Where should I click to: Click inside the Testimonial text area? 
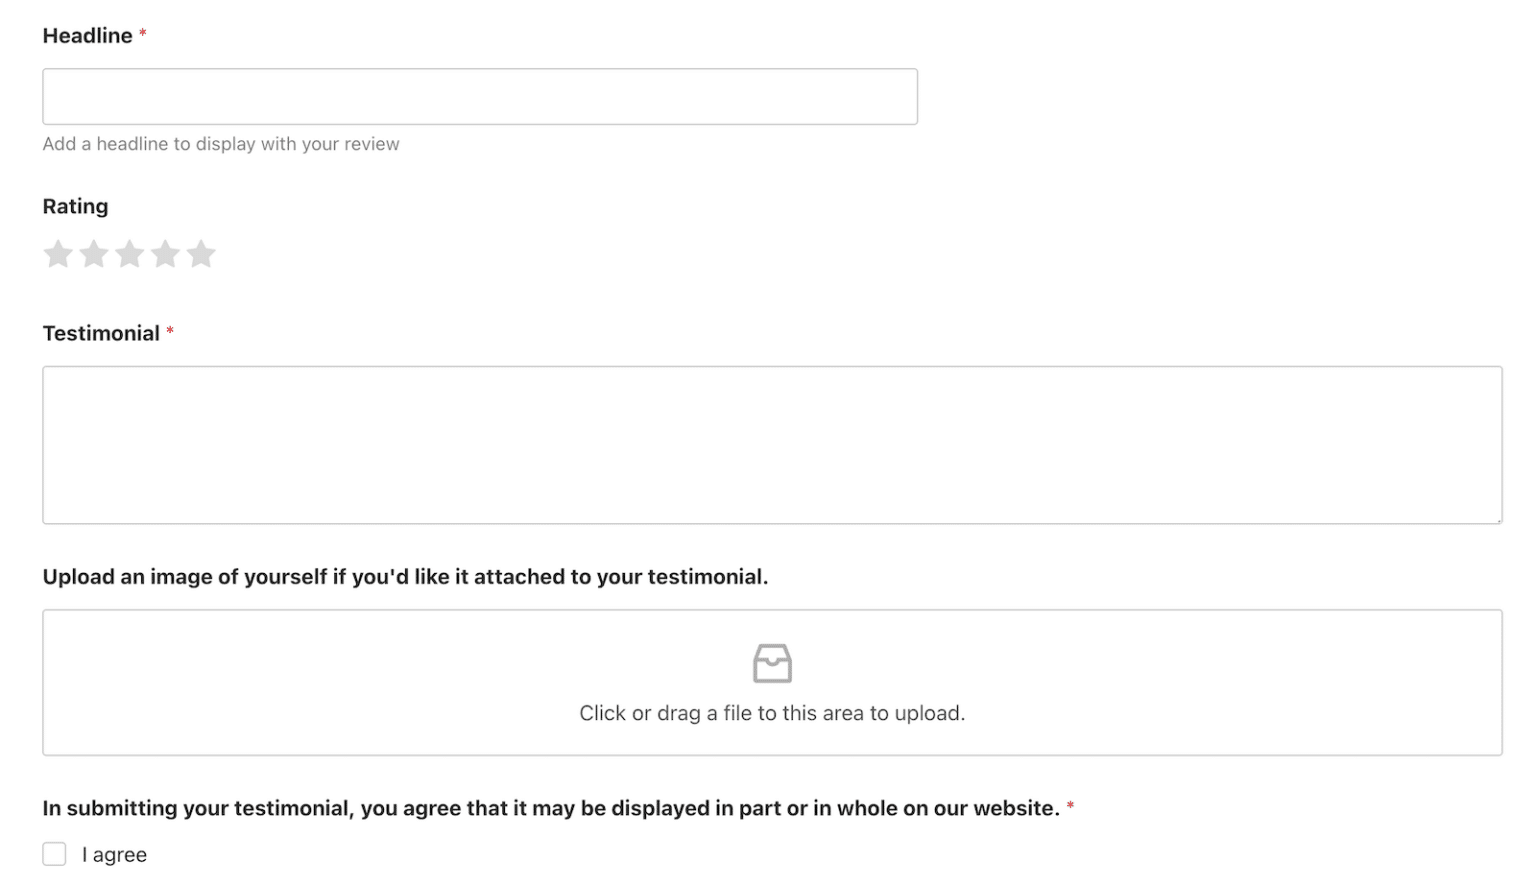click(x=770, y=444)
